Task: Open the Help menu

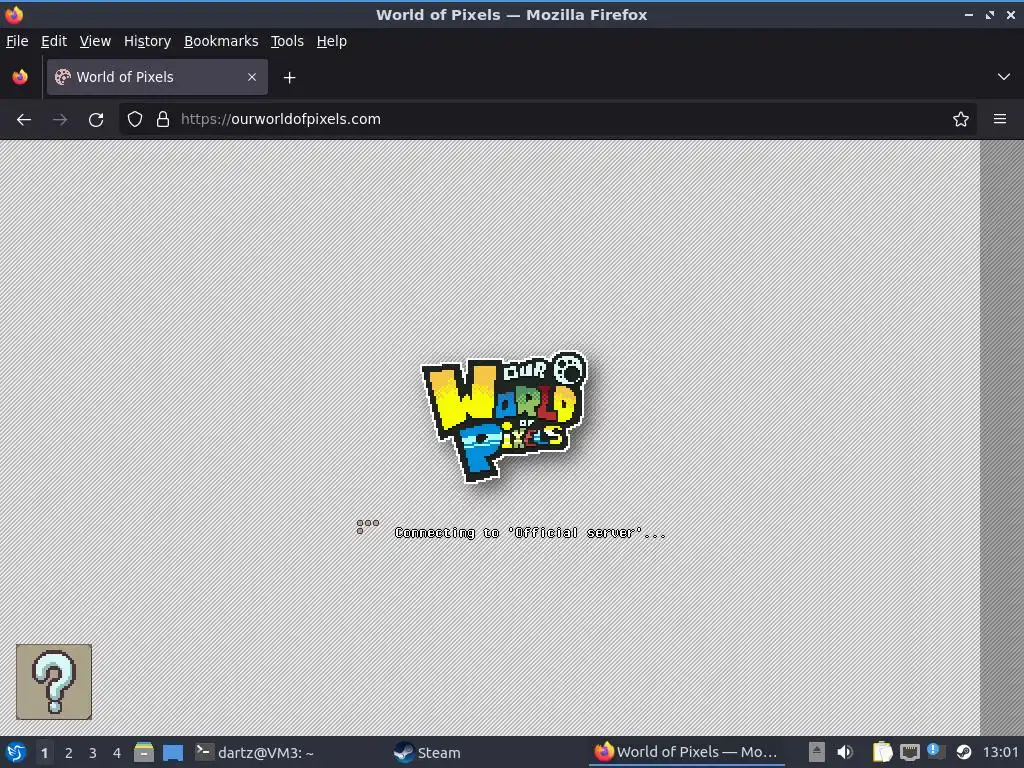Action: point(332,41)
